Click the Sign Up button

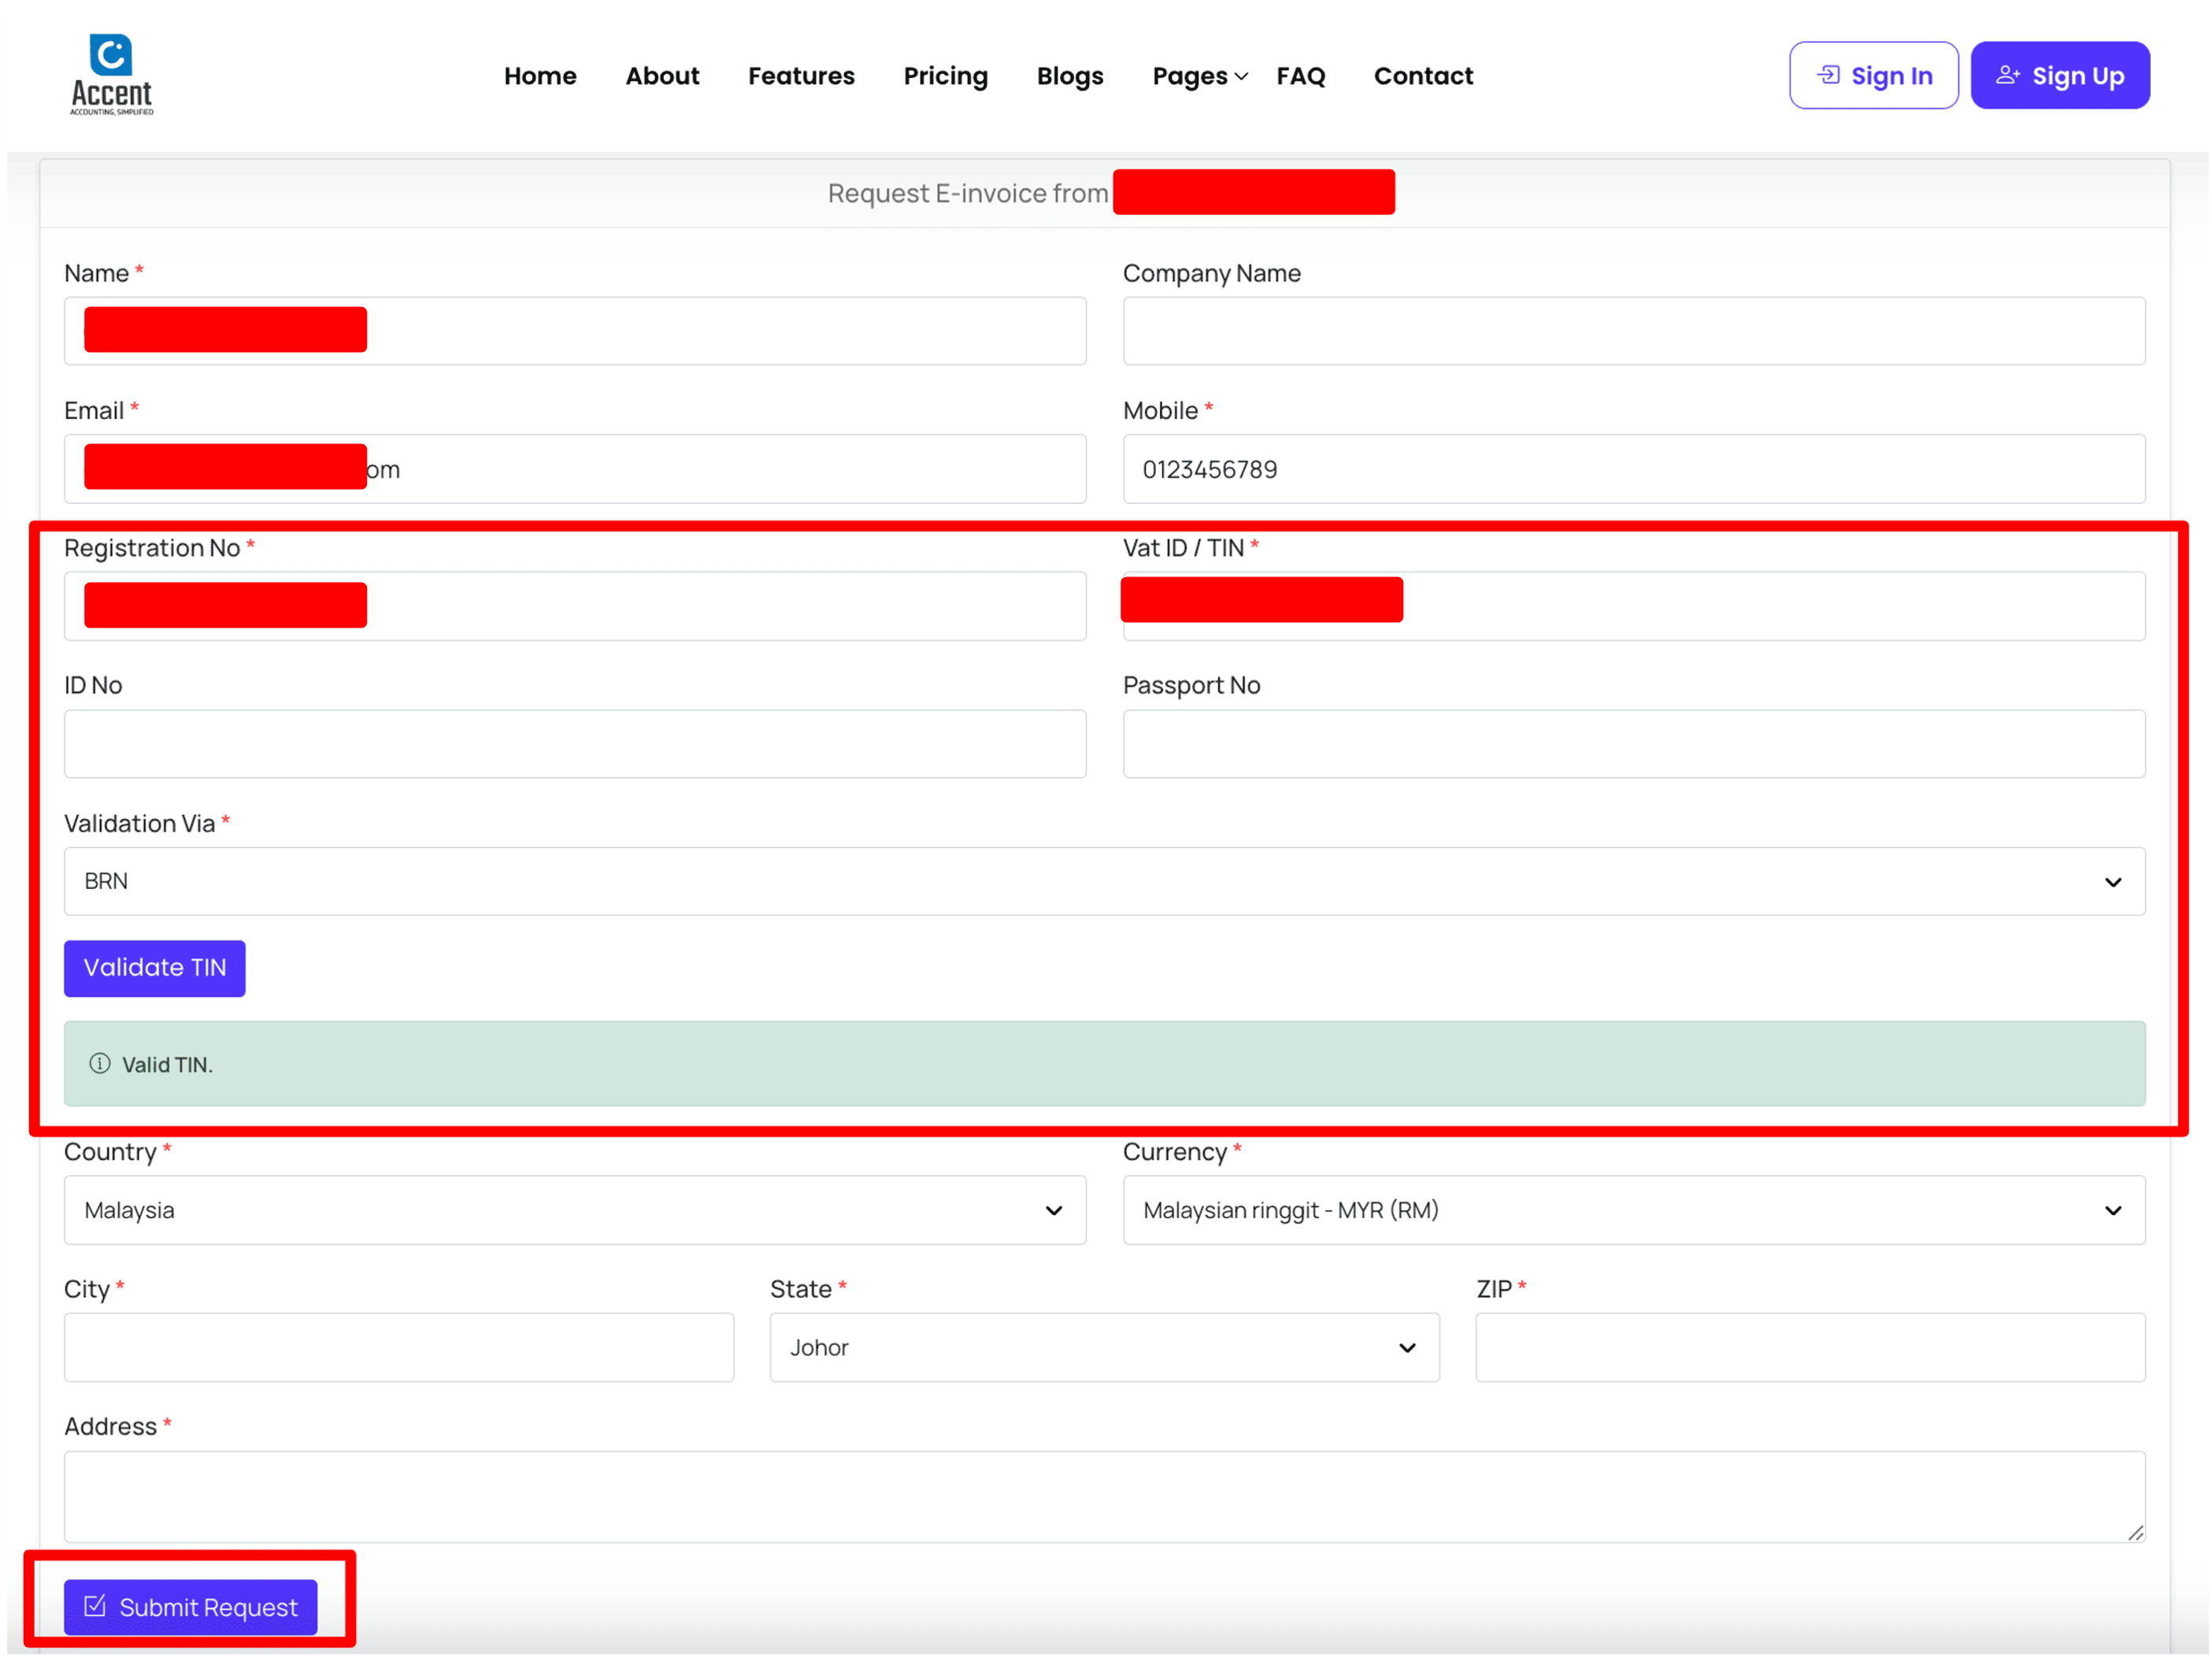click(2059, 76)
